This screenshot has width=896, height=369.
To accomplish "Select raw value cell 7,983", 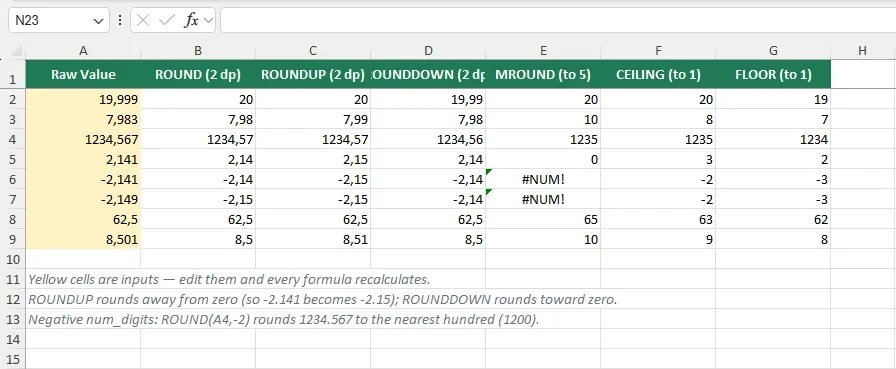I will pos(83,119).
